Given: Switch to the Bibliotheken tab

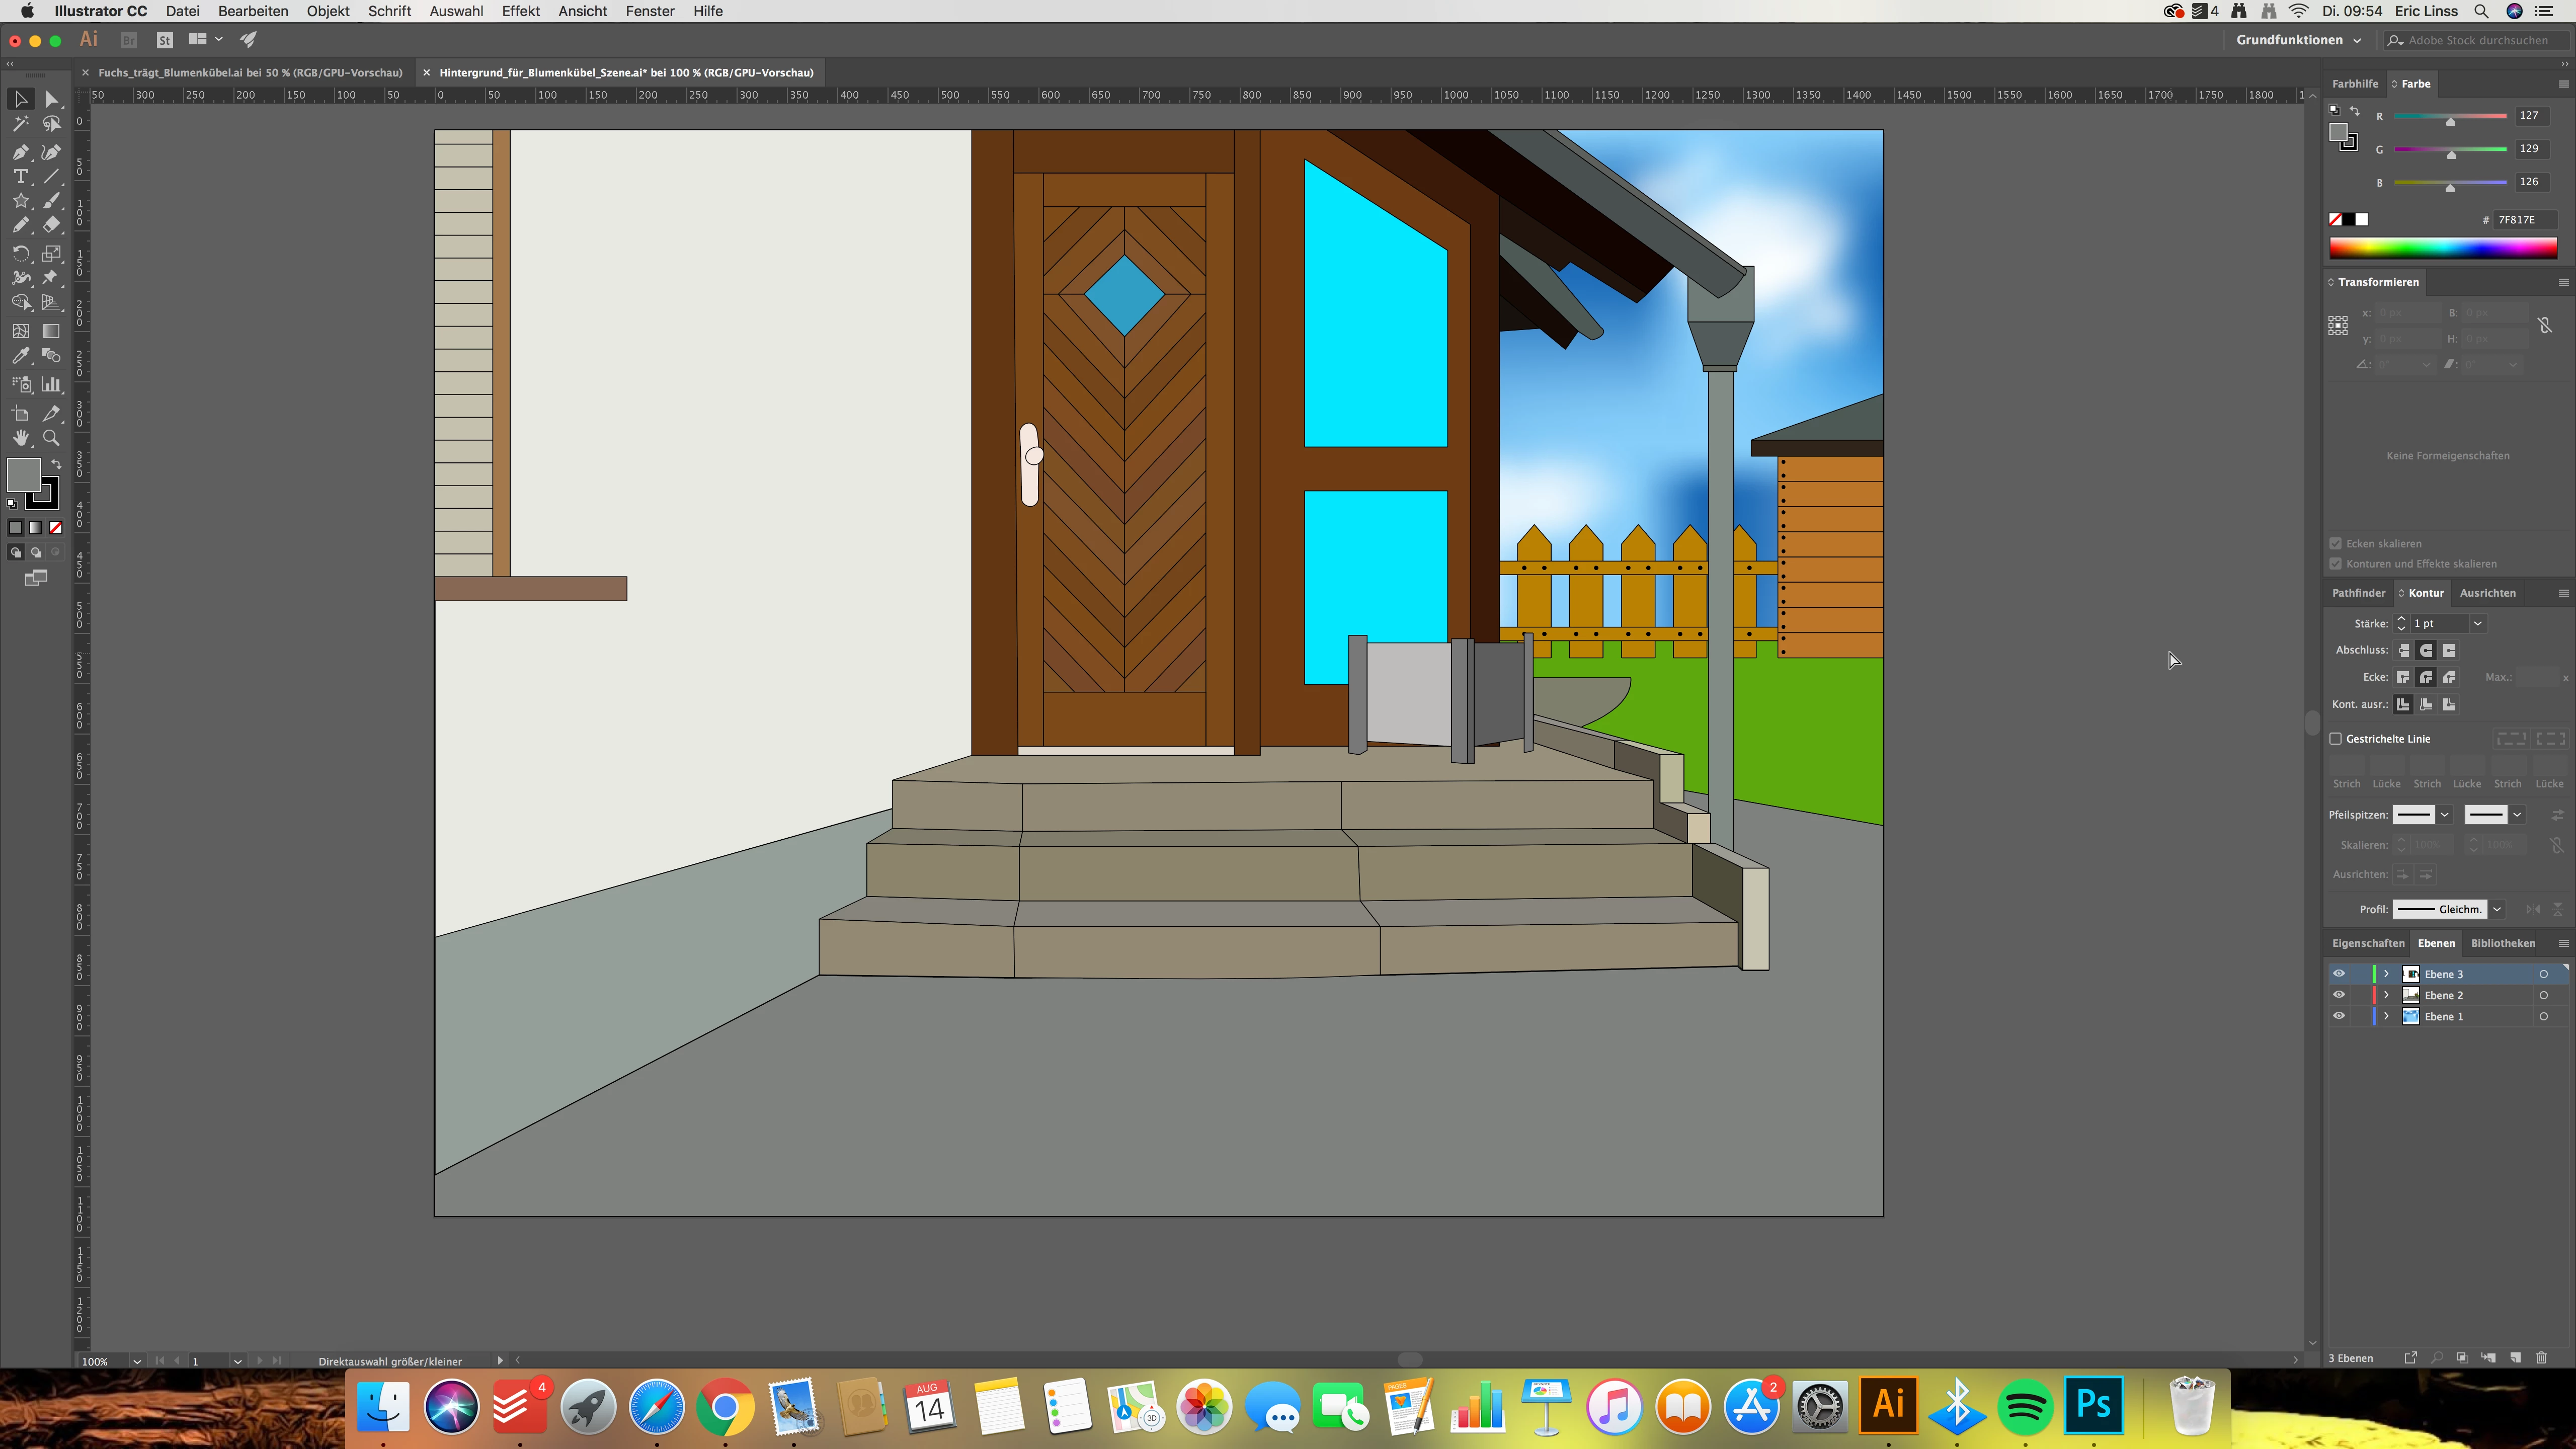Looking at the screenshot, I should (x=2502, y=943).
